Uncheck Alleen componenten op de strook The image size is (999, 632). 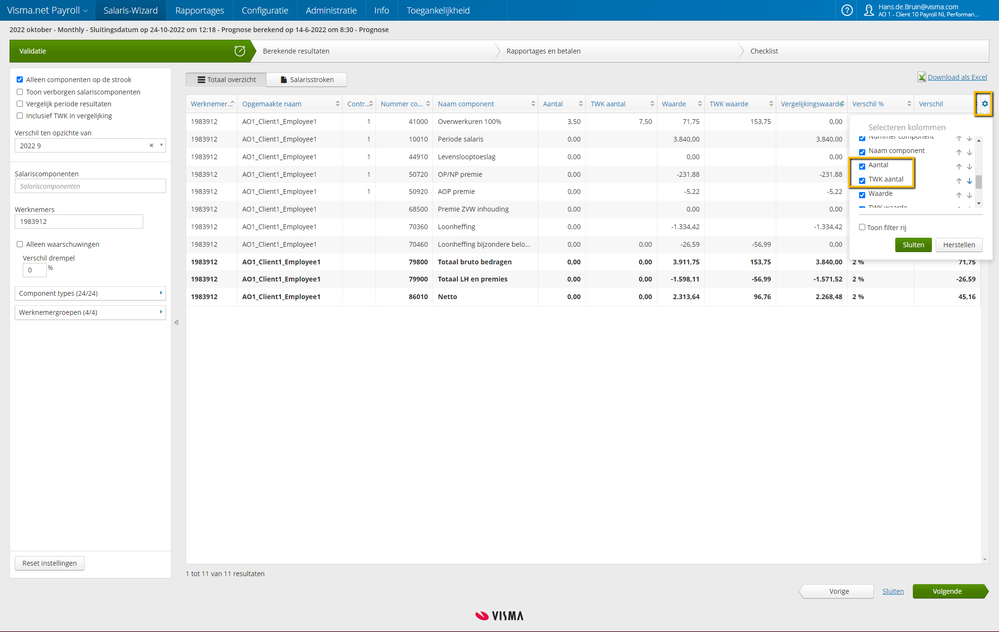point(20,80)
